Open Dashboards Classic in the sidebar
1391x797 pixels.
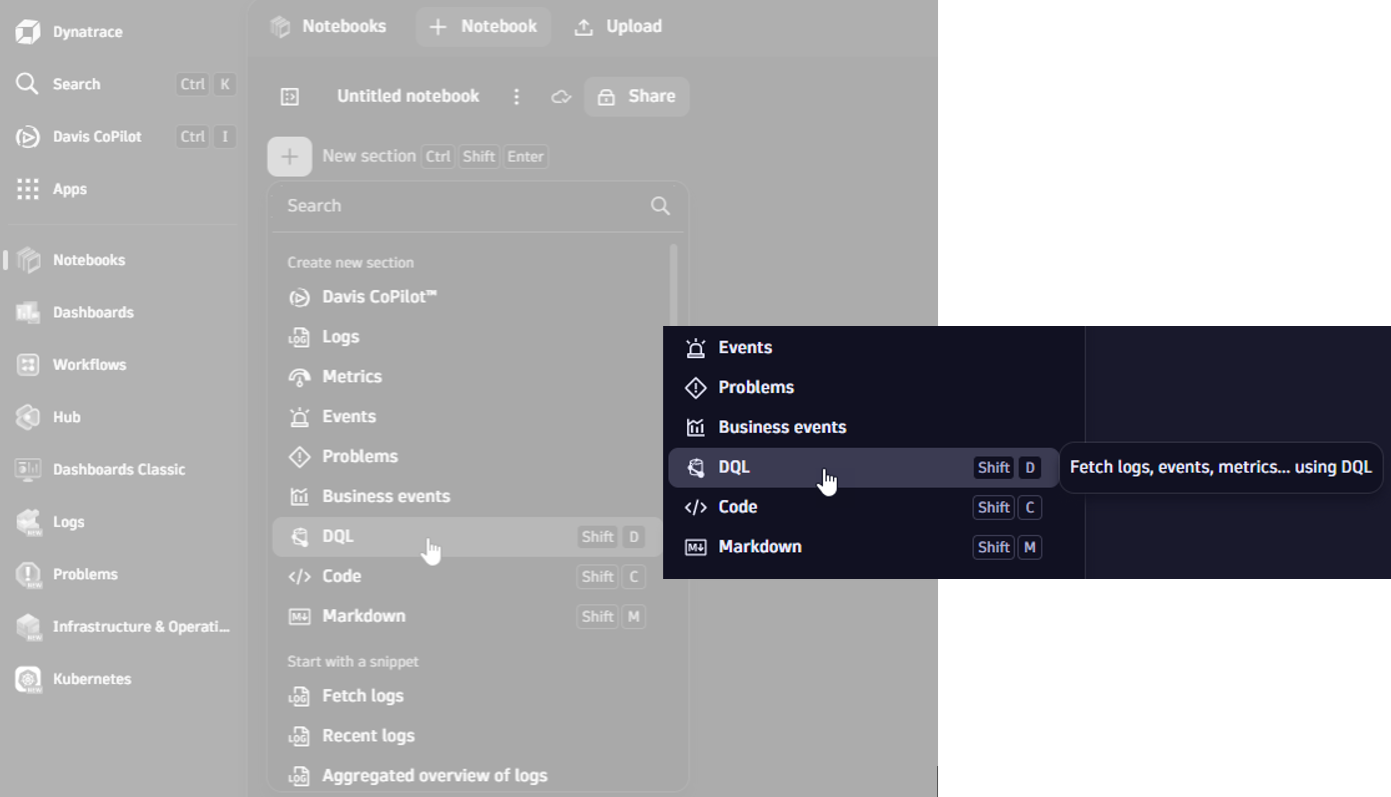coord(118,470)
